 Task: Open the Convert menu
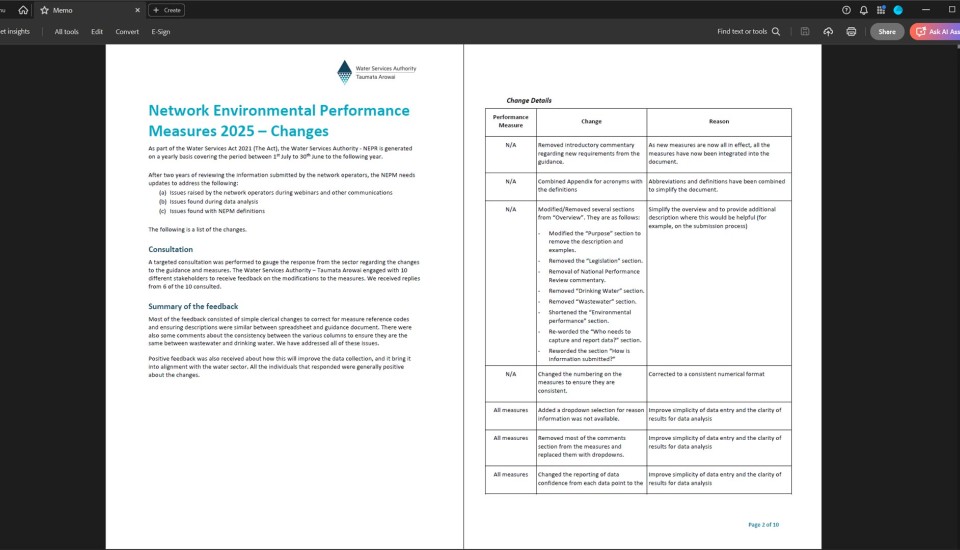click(127, 32)
